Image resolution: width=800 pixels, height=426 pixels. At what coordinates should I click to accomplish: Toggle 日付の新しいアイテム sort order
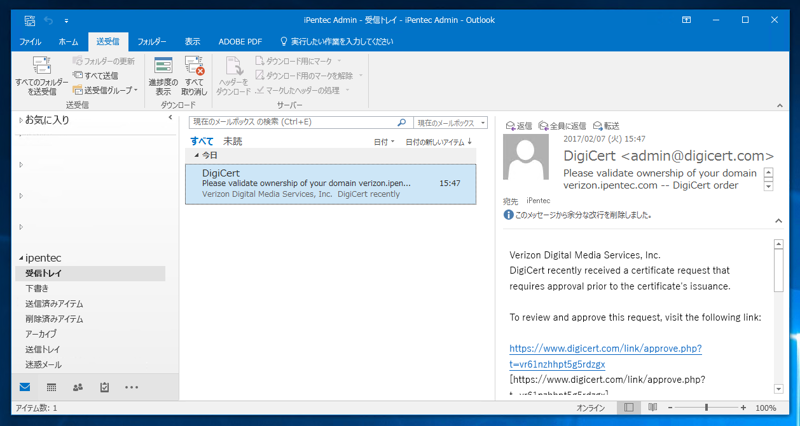pyautogui.click(x=439, y=142)
